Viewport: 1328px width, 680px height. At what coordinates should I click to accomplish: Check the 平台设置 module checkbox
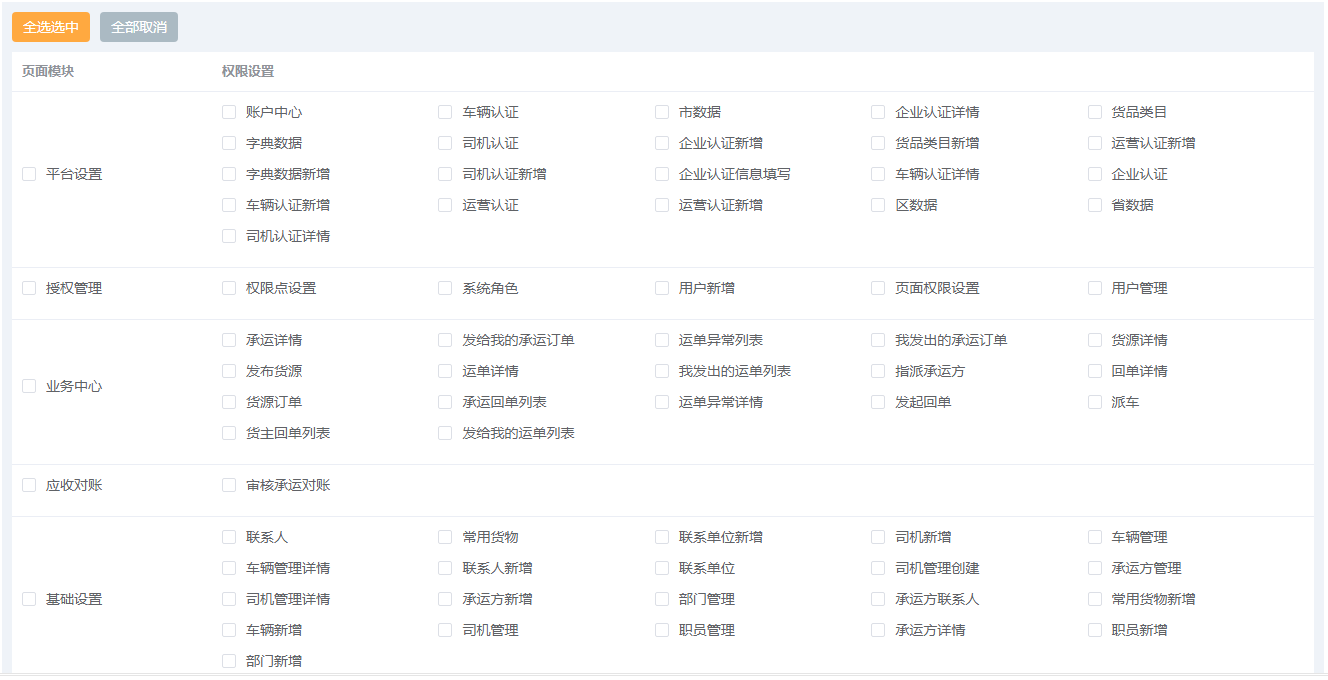pos(29,174)
